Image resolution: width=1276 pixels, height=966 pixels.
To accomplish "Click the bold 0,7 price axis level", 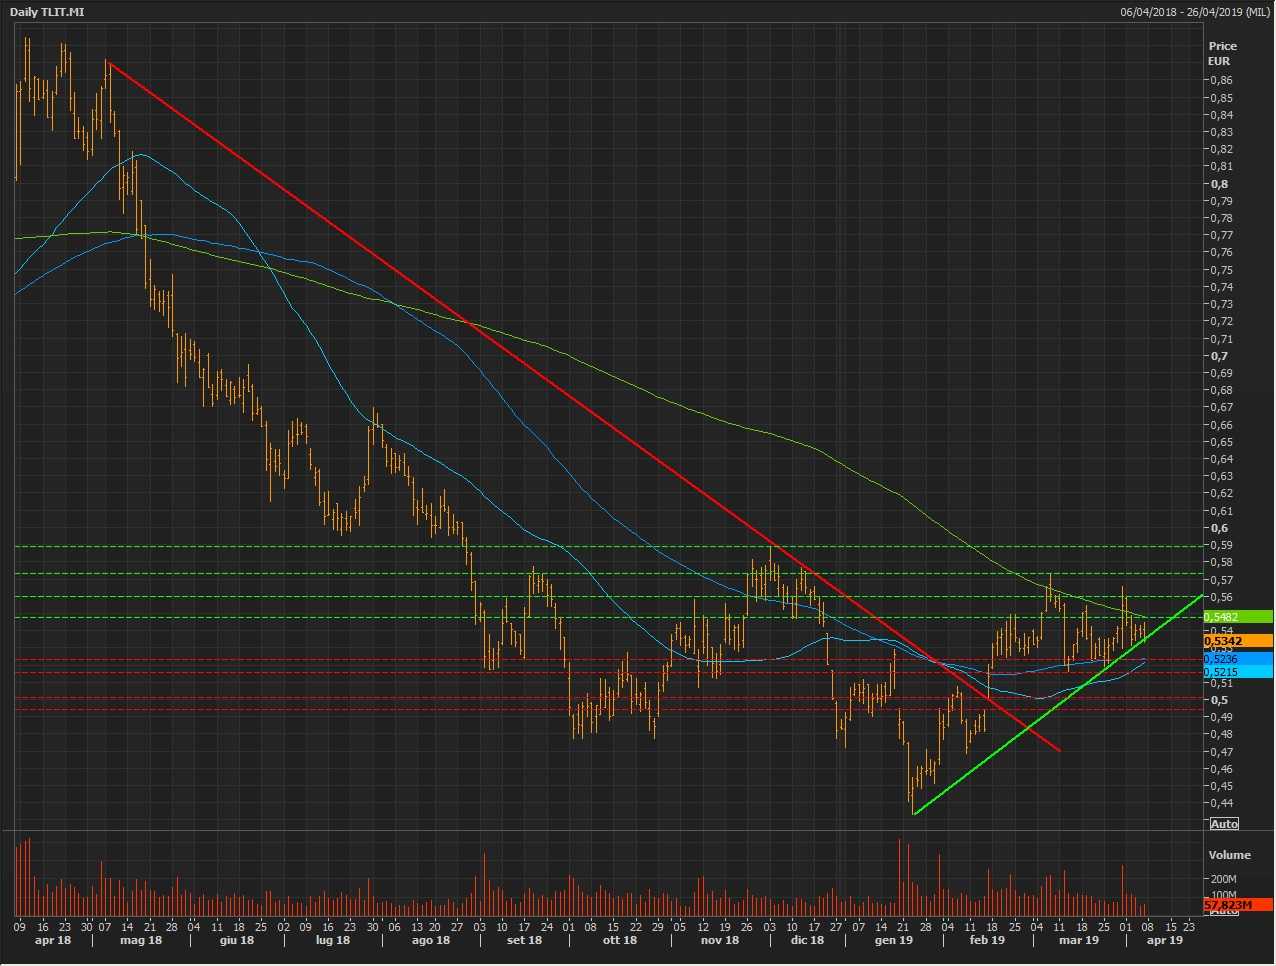I will coord(1219,356).
